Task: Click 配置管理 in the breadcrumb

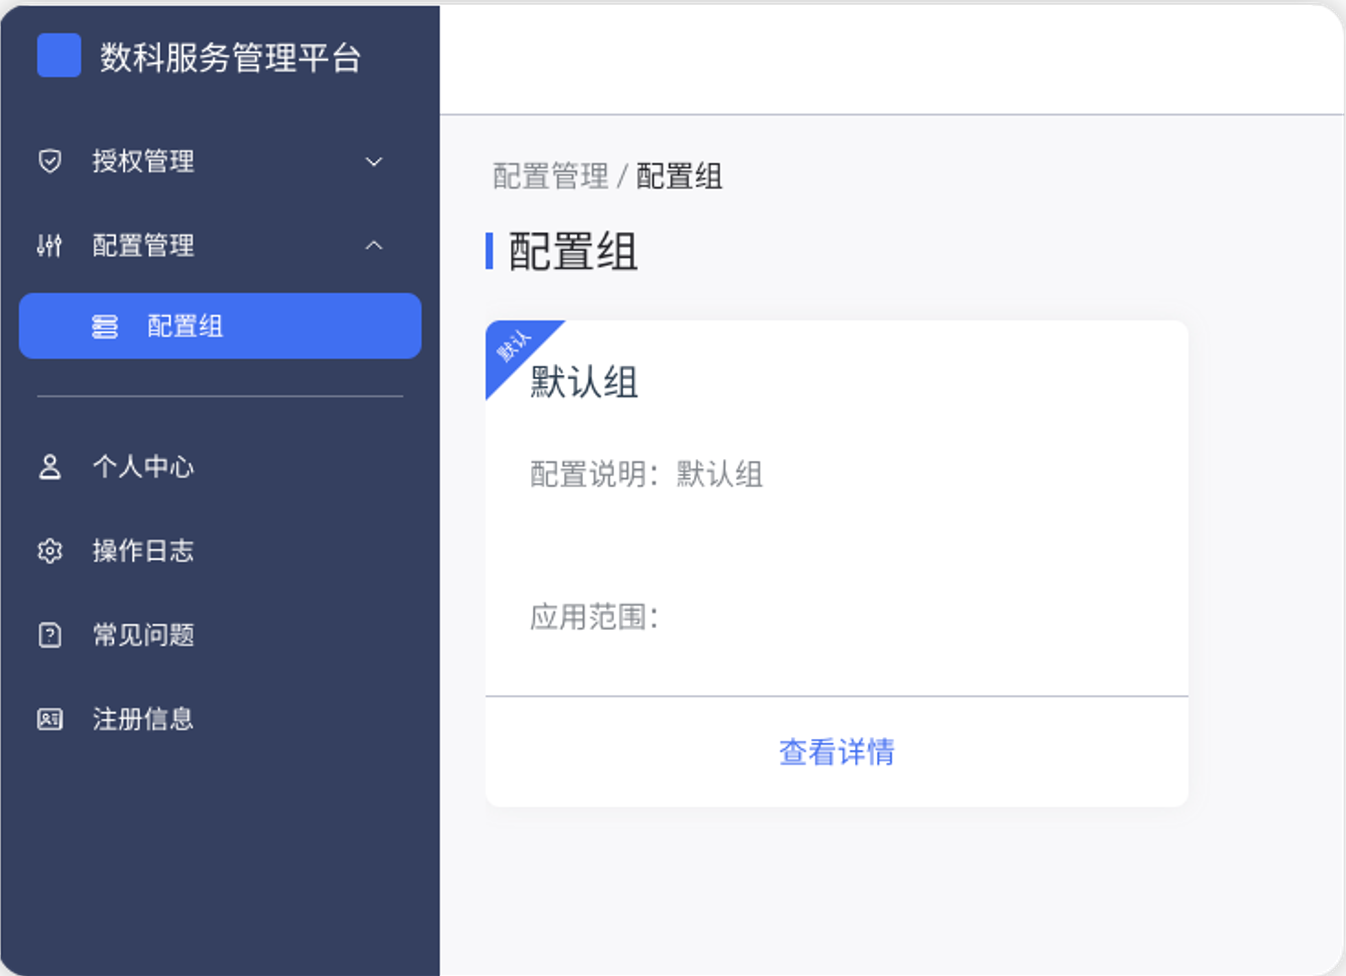Action: (x=550, y=177)
